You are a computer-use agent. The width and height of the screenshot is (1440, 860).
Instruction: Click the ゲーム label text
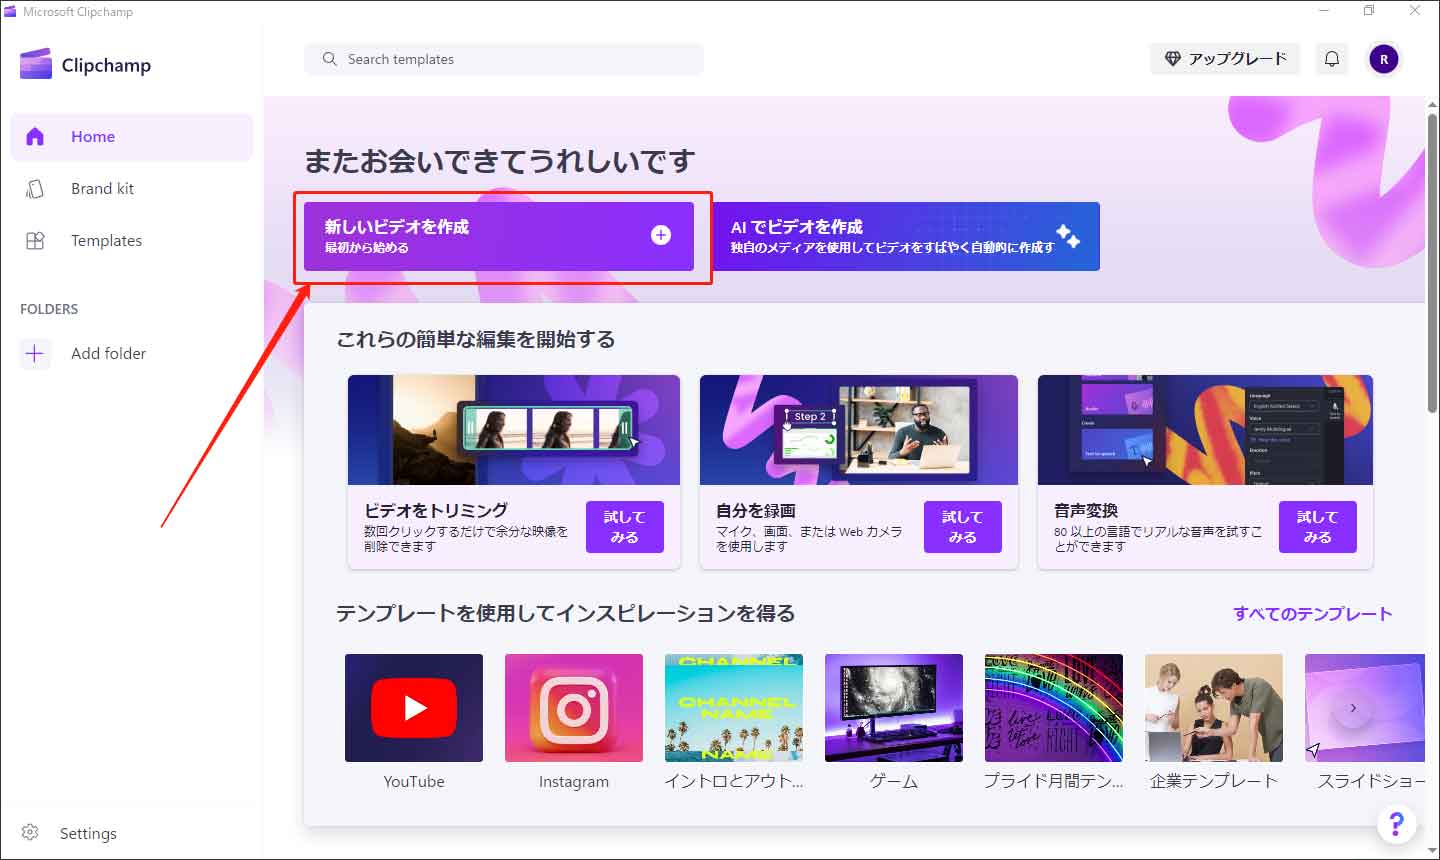click(894, 782)
